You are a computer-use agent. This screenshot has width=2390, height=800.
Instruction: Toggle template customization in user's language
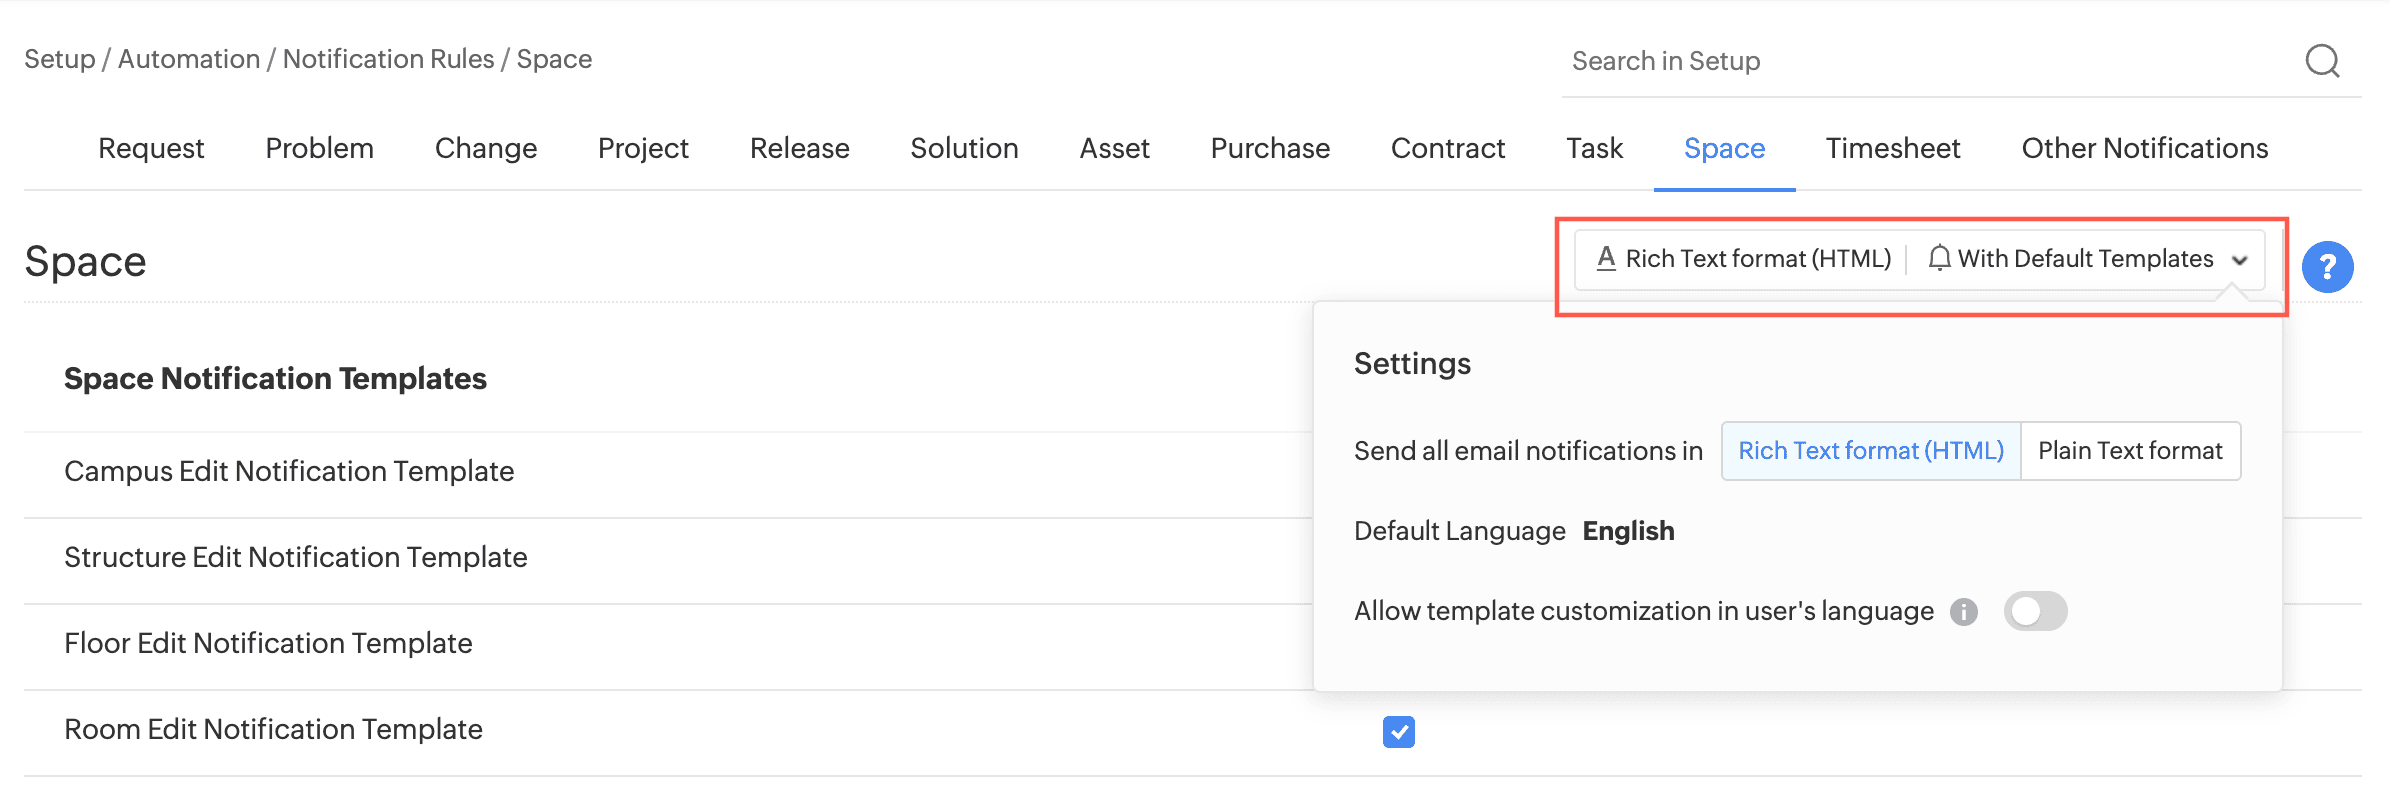pyautogui.click(x=2035, y=611)
